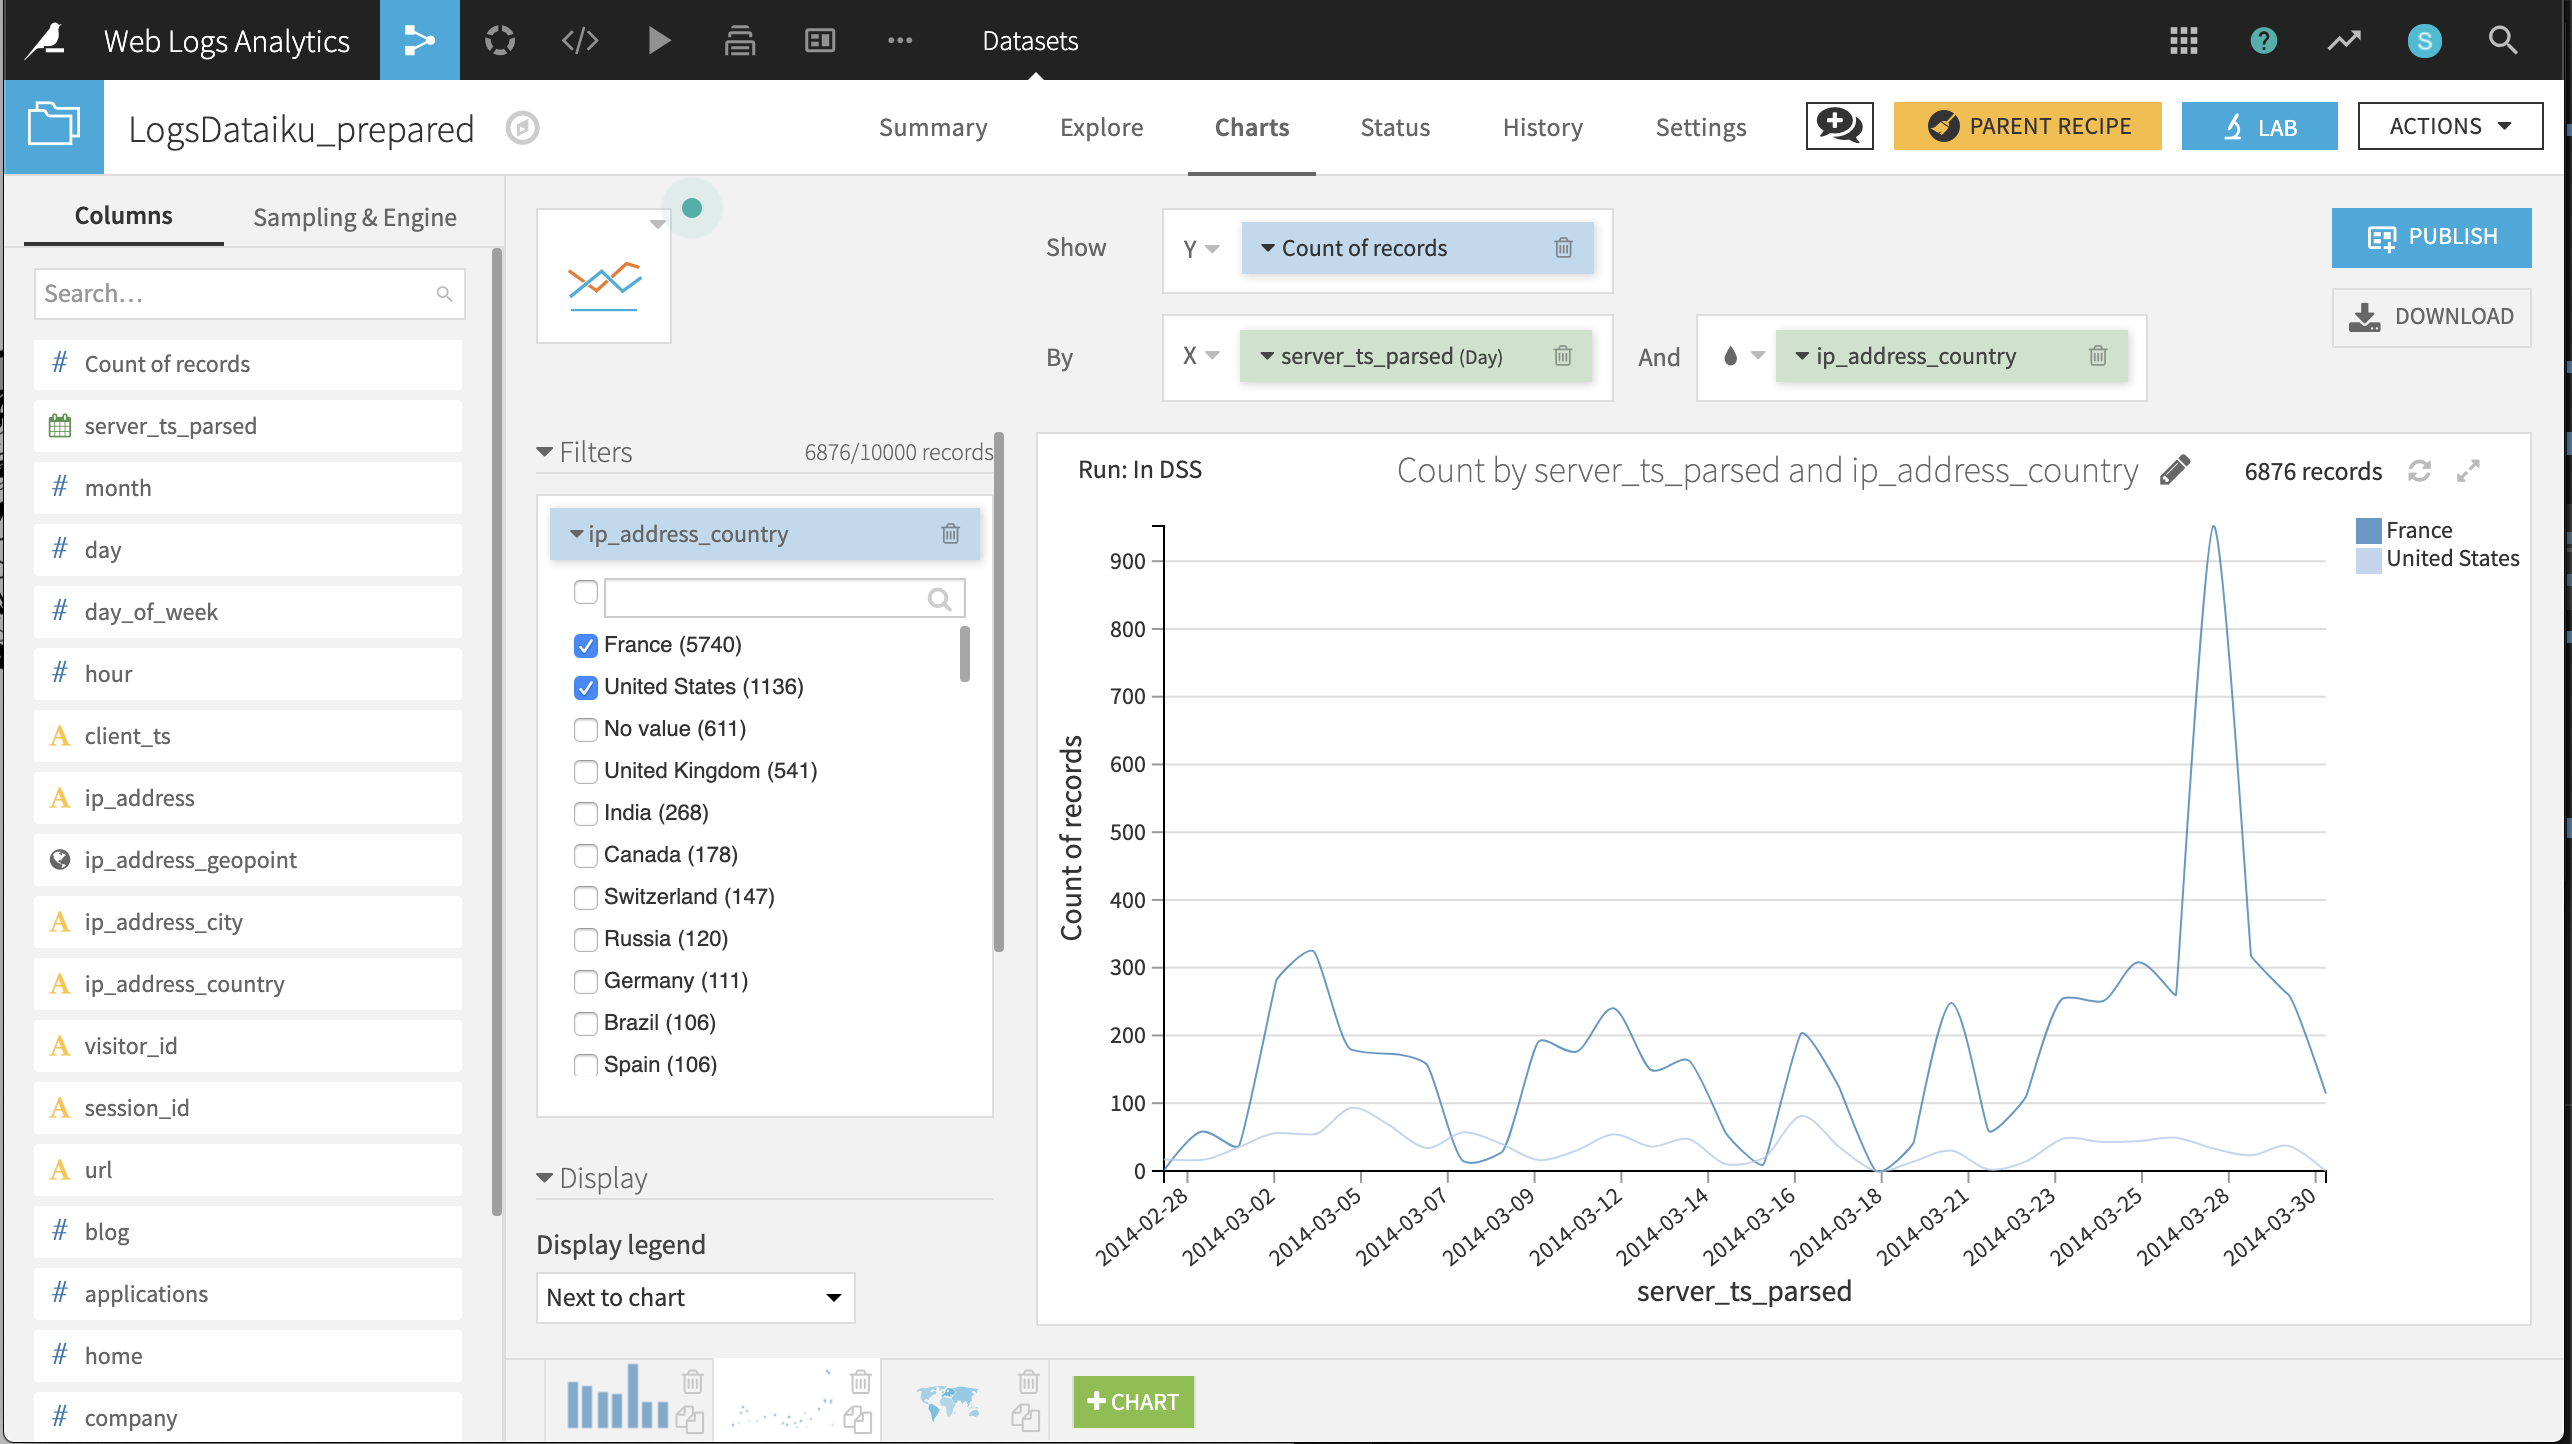This screenshot has height=1444, width=2572.
Task: Remove the ip_address_country color dimension
Action: 2098,356
